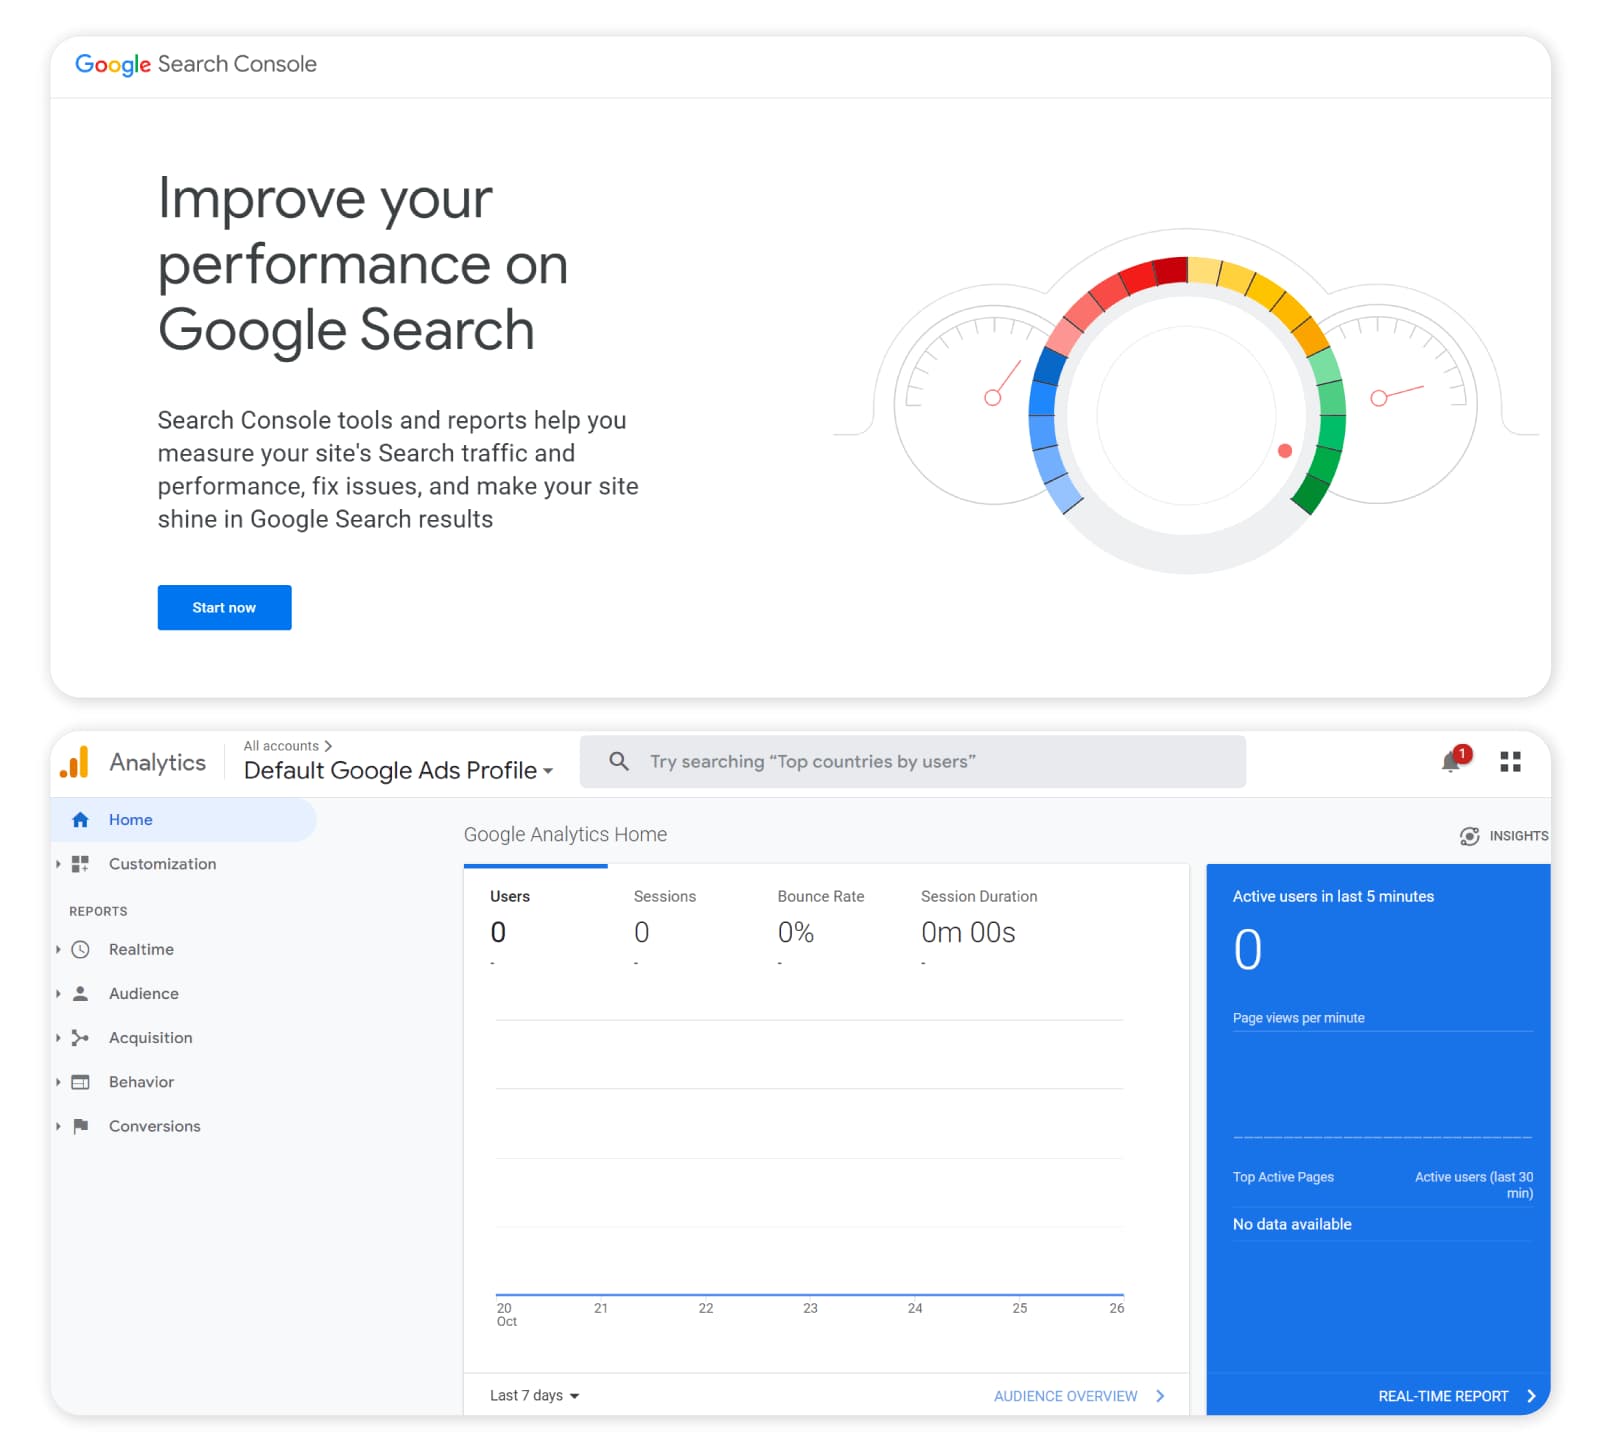
Task: Click the REPORTS section label
Action: pyautogui.click(x=98, y=911)
